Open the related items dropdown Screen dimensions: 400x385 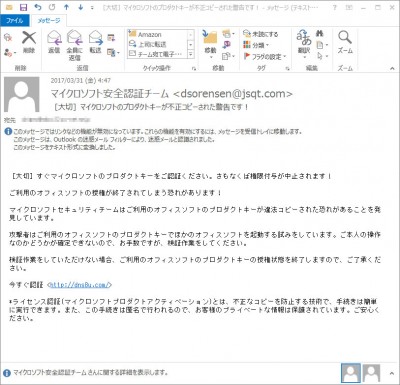pos(322,45)
